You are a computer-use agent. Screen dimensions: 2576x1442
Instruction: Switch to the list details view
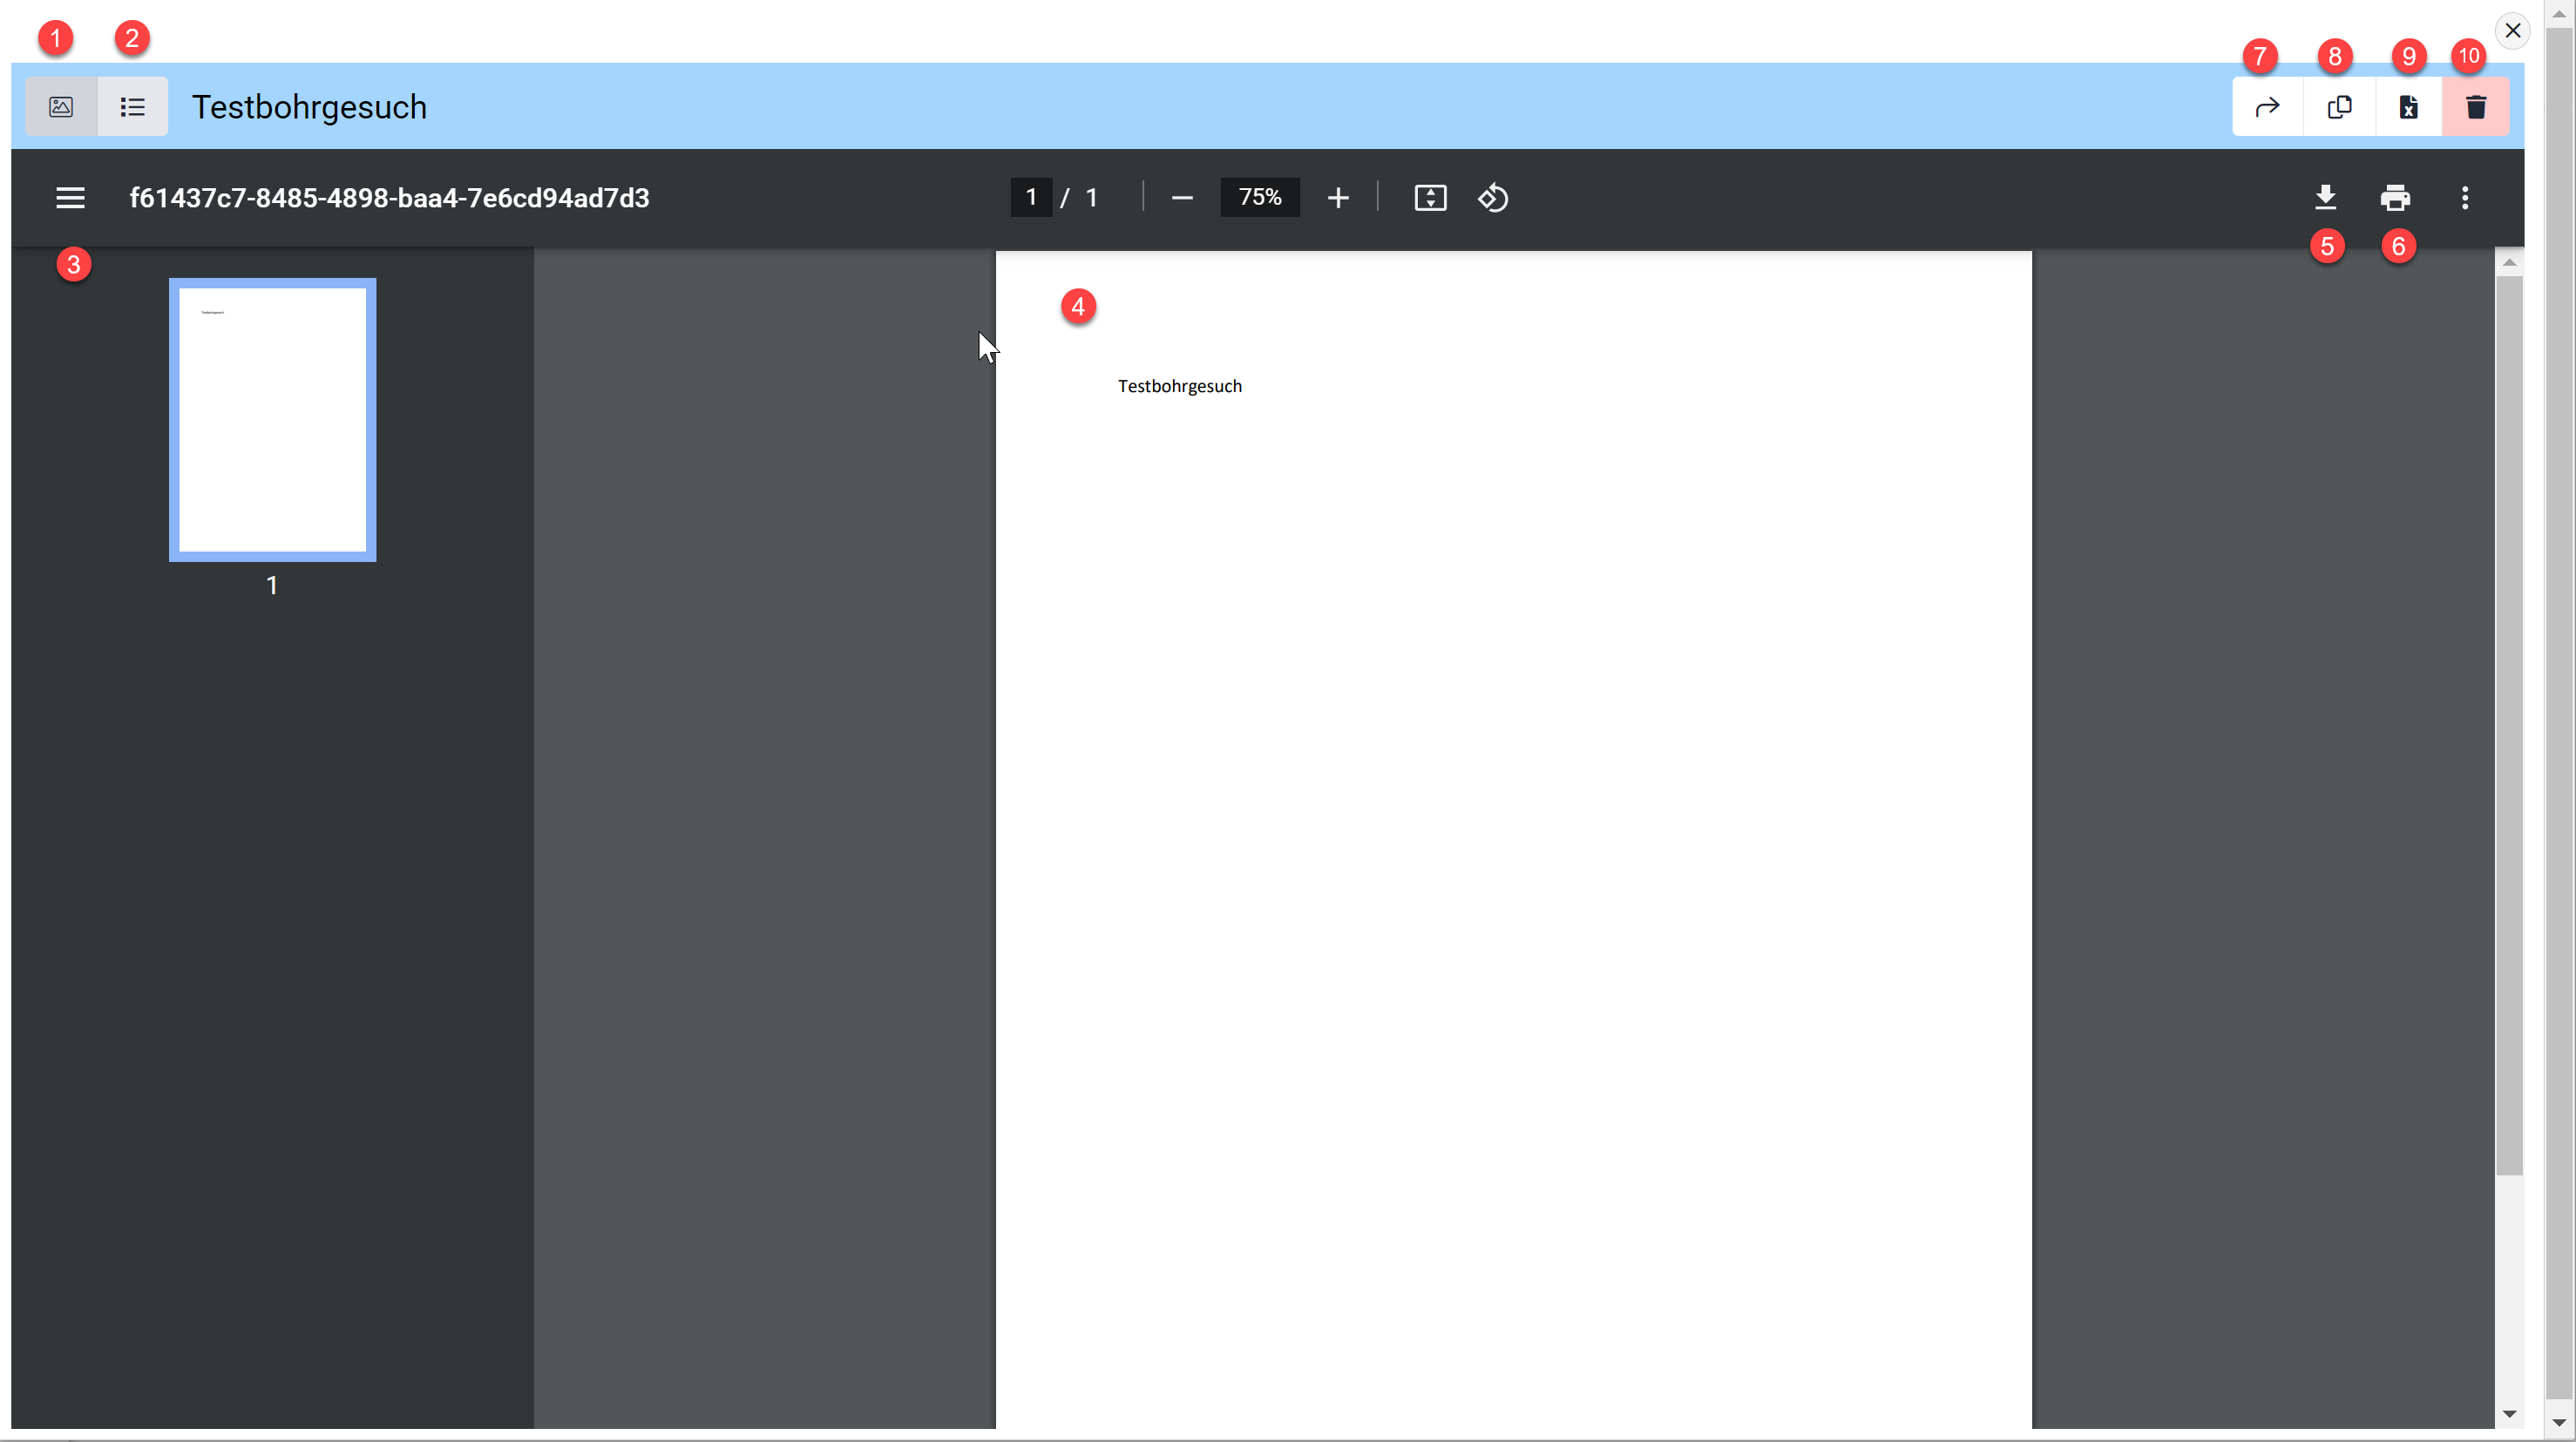132,107
